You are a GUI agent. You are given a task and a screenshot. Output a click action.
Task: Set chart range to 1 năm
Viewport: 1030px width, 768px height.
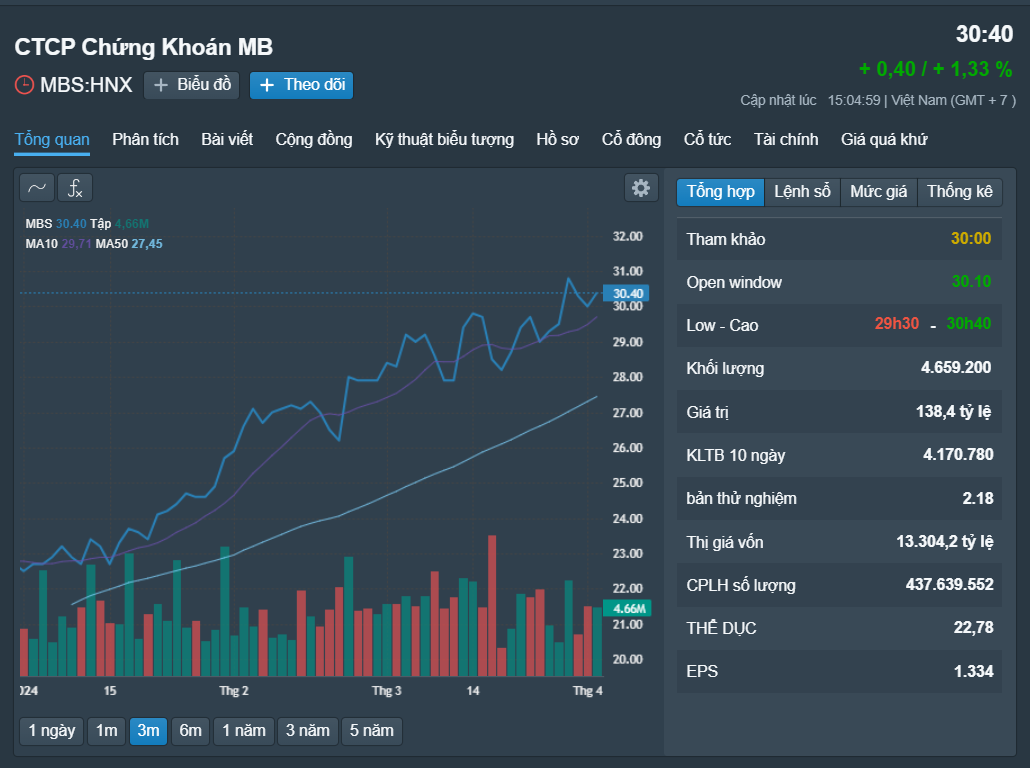click(244, 731)
